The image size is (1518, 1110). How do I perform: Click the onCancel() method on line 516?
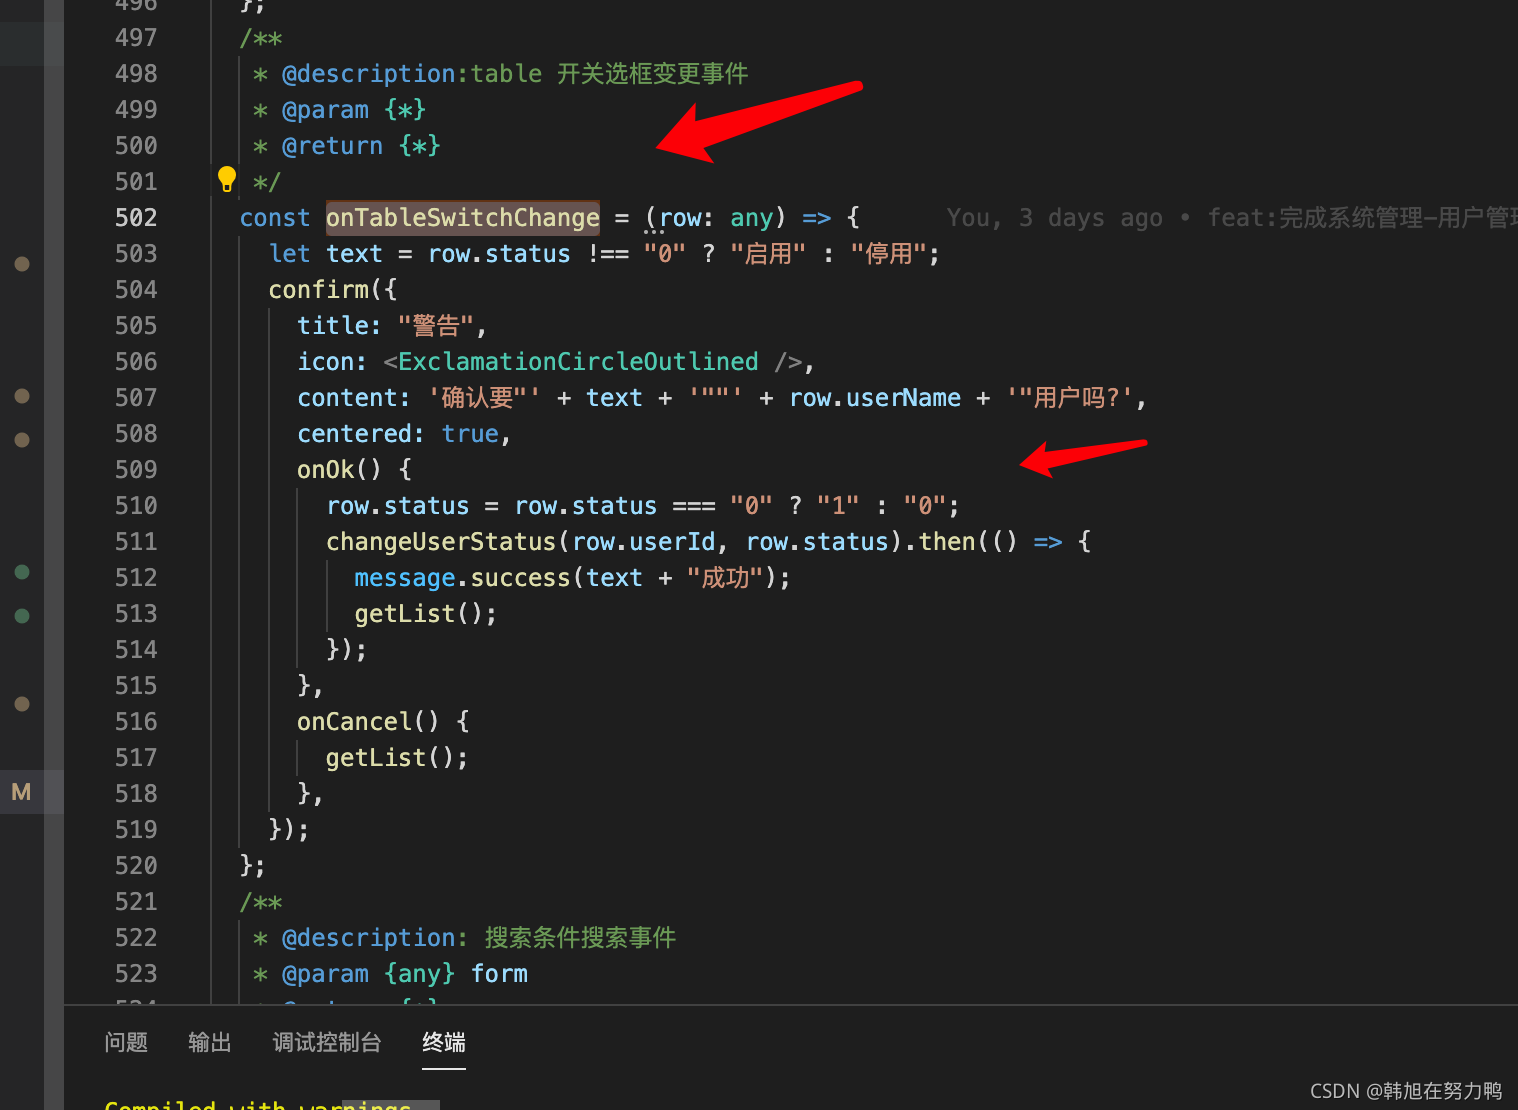(368, 722)
